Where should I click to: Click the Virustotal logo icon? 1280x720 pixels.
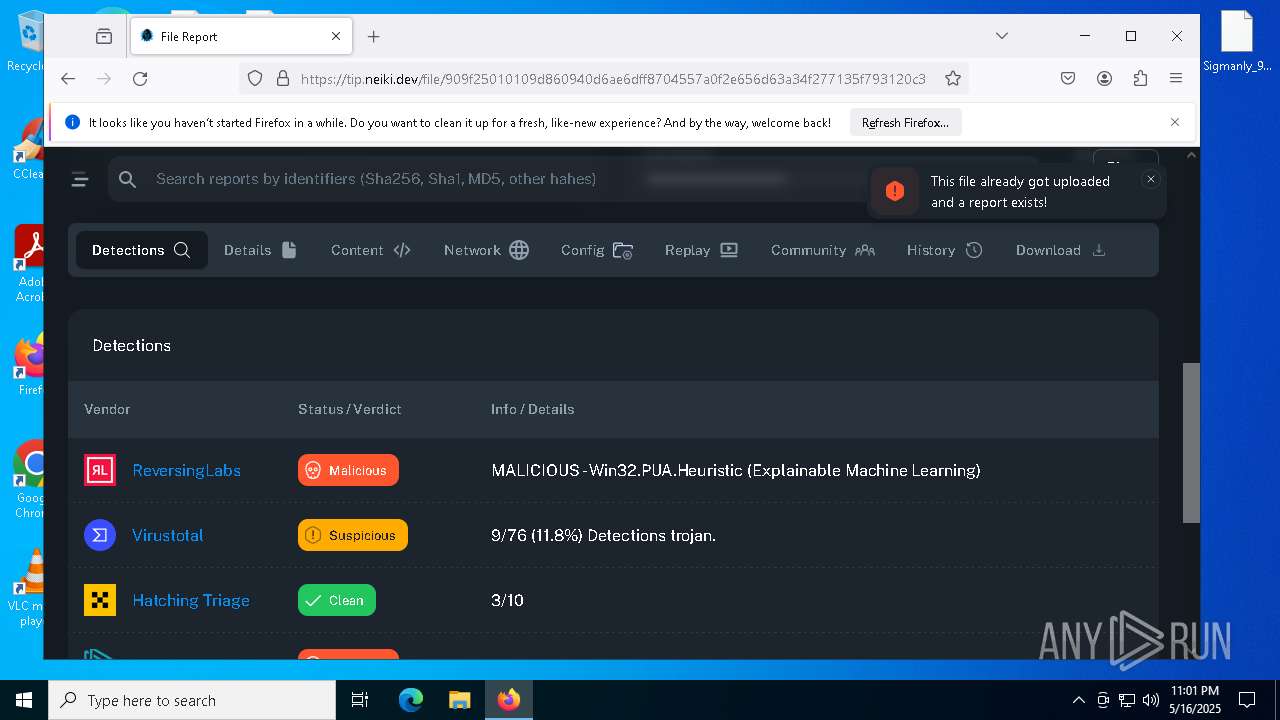[100, 535]
